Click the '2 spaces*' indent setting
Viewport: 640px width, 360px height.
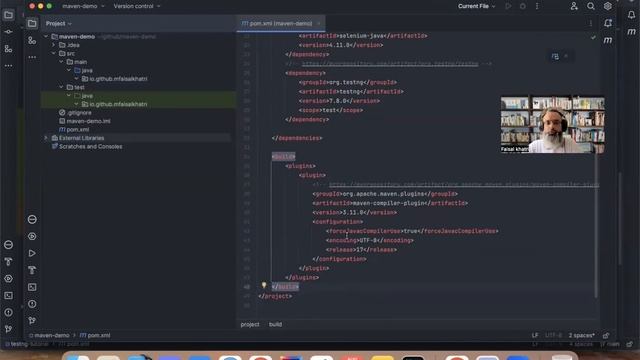(x=582, y=336)
